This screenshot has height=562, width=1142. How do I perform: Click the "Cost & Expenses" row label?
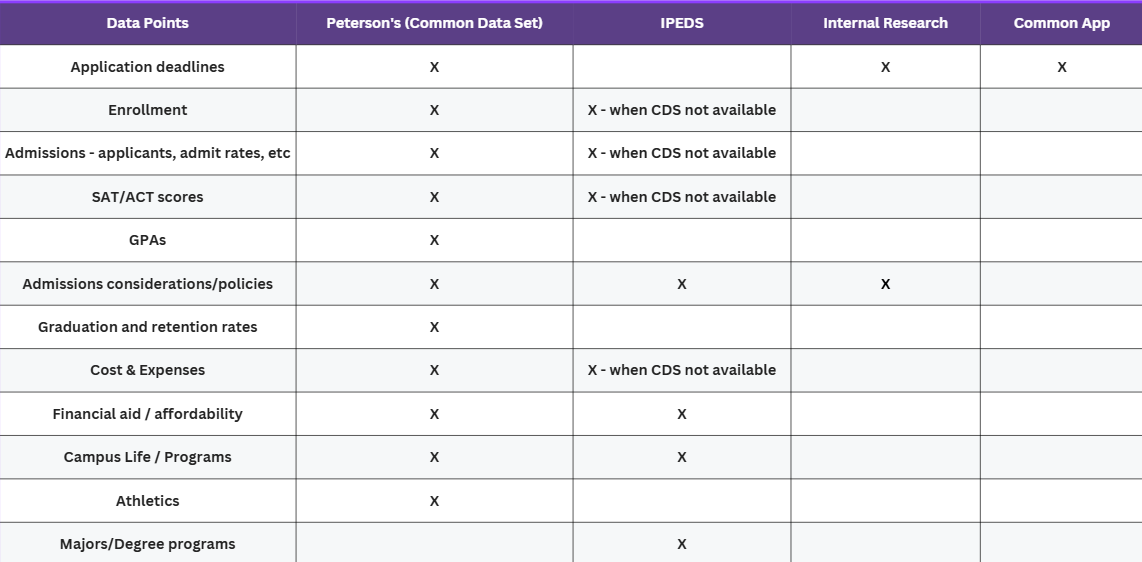click(147, 370)
